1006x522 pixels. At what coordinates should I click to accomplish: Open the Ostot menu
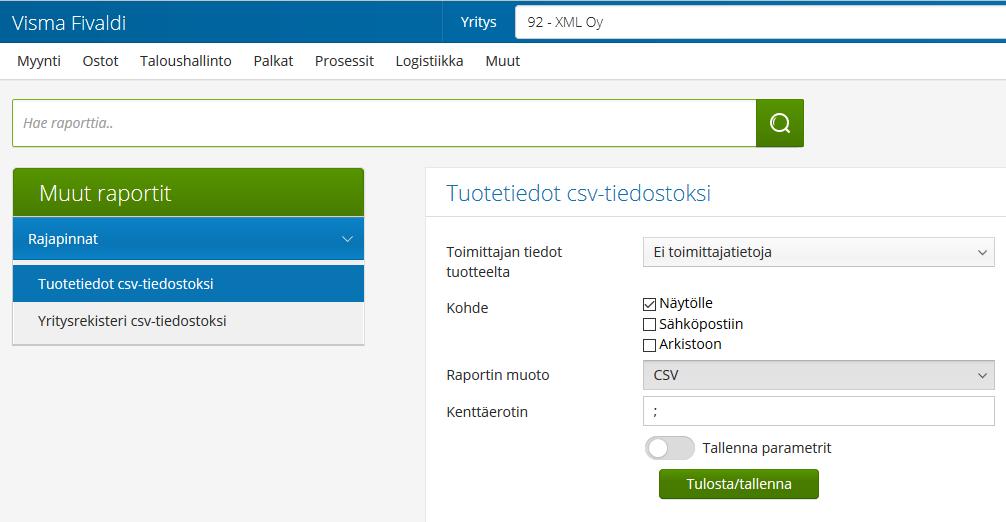click(101, 61)
